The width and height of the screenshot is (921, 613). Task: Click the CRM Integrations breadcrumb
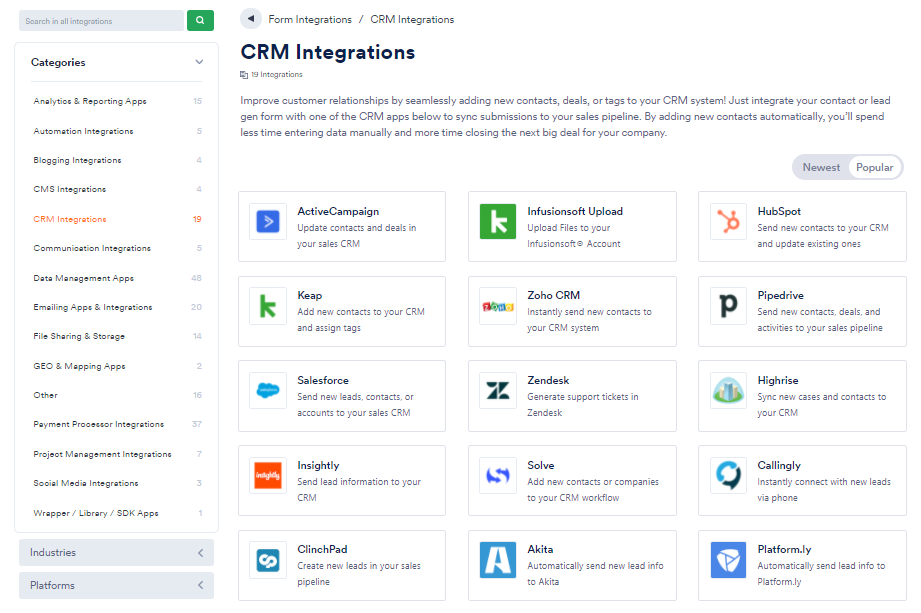pyautogui.click(x=412, y=19)
